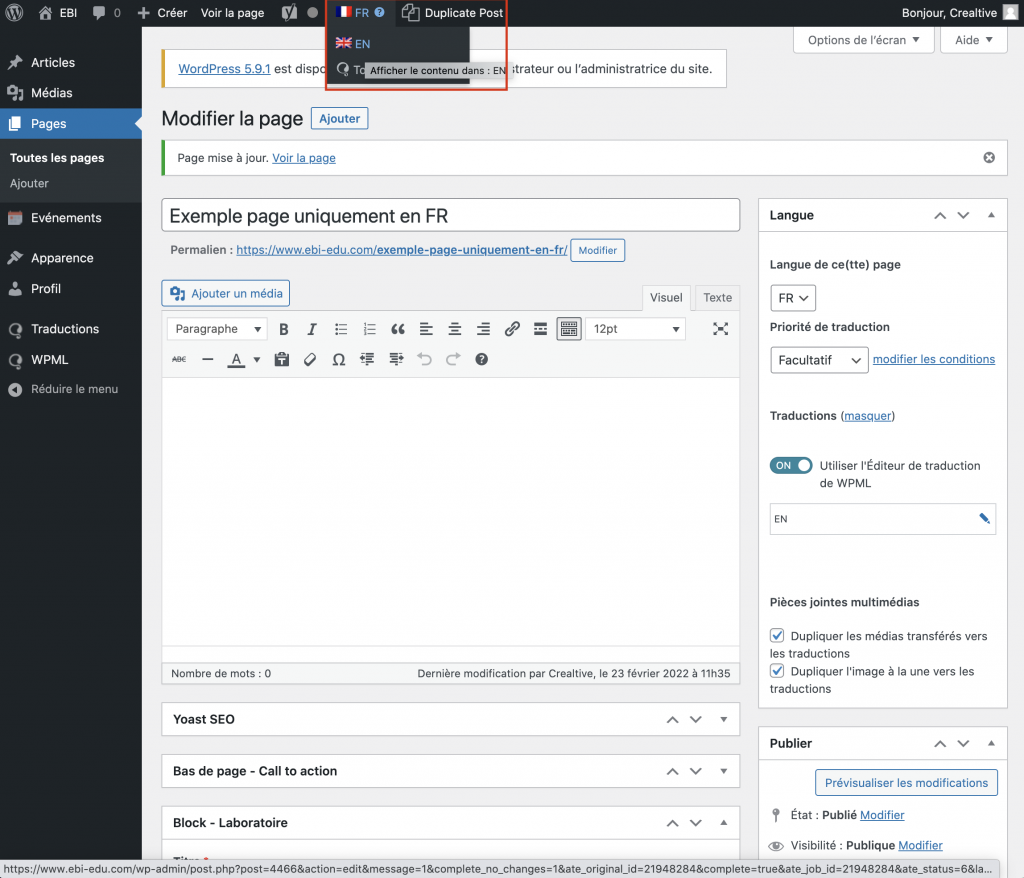Align text left
Image resolution: width=1024 pixels, height=878 pixels.
coord(426,329)
